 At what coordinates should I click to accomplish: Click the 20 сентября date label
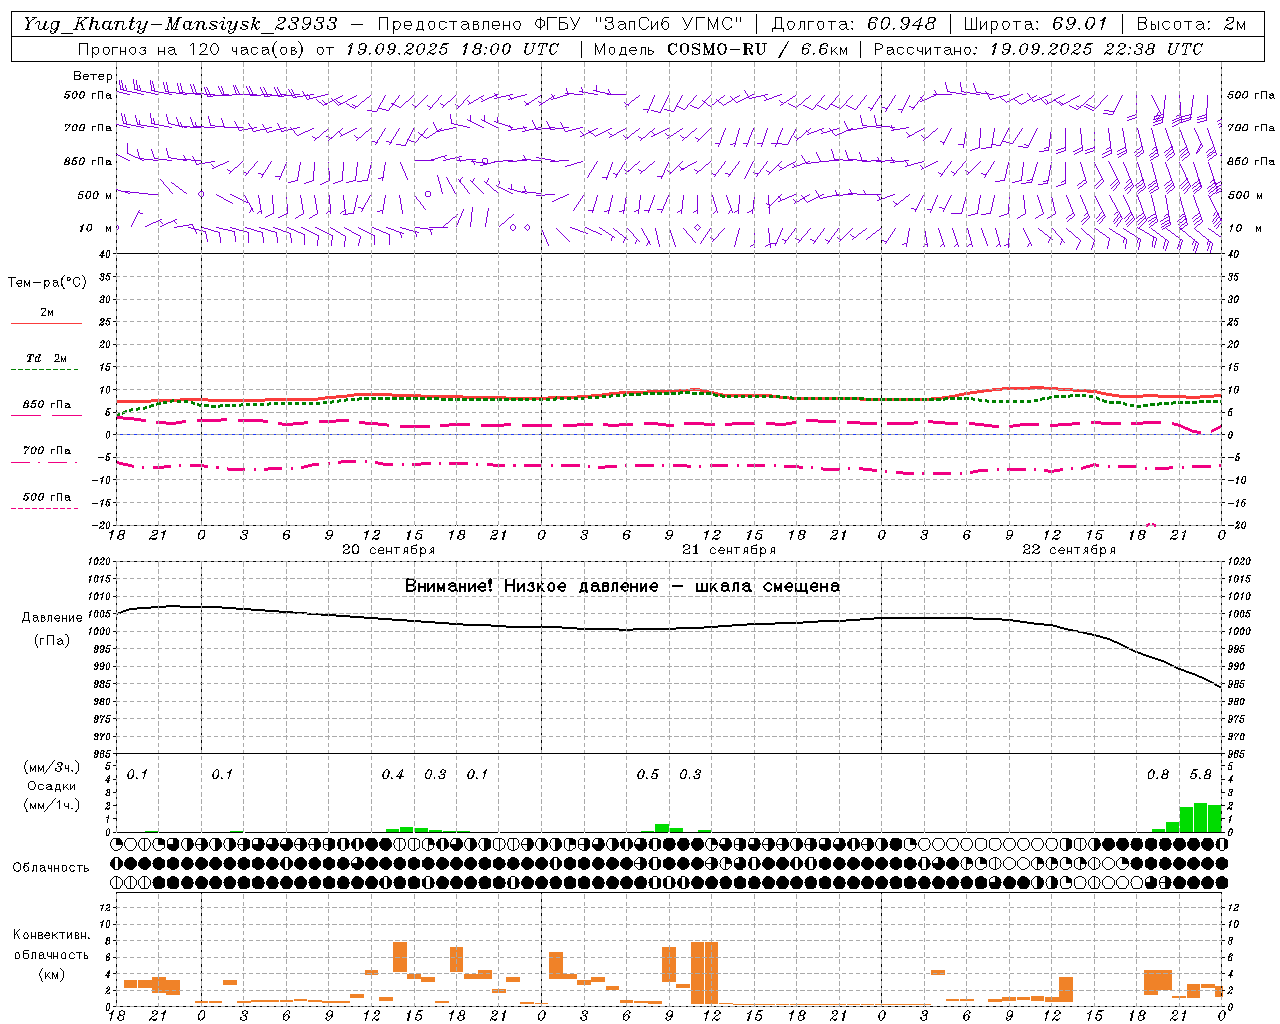[389, 550]
